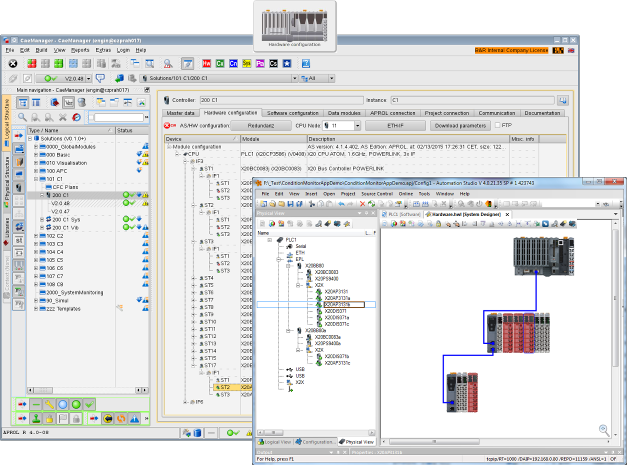Viewport: 627px width, 465px height.
Task: Click the database cylinder icon in CaeManager status bar
Action: pos(197,433)
